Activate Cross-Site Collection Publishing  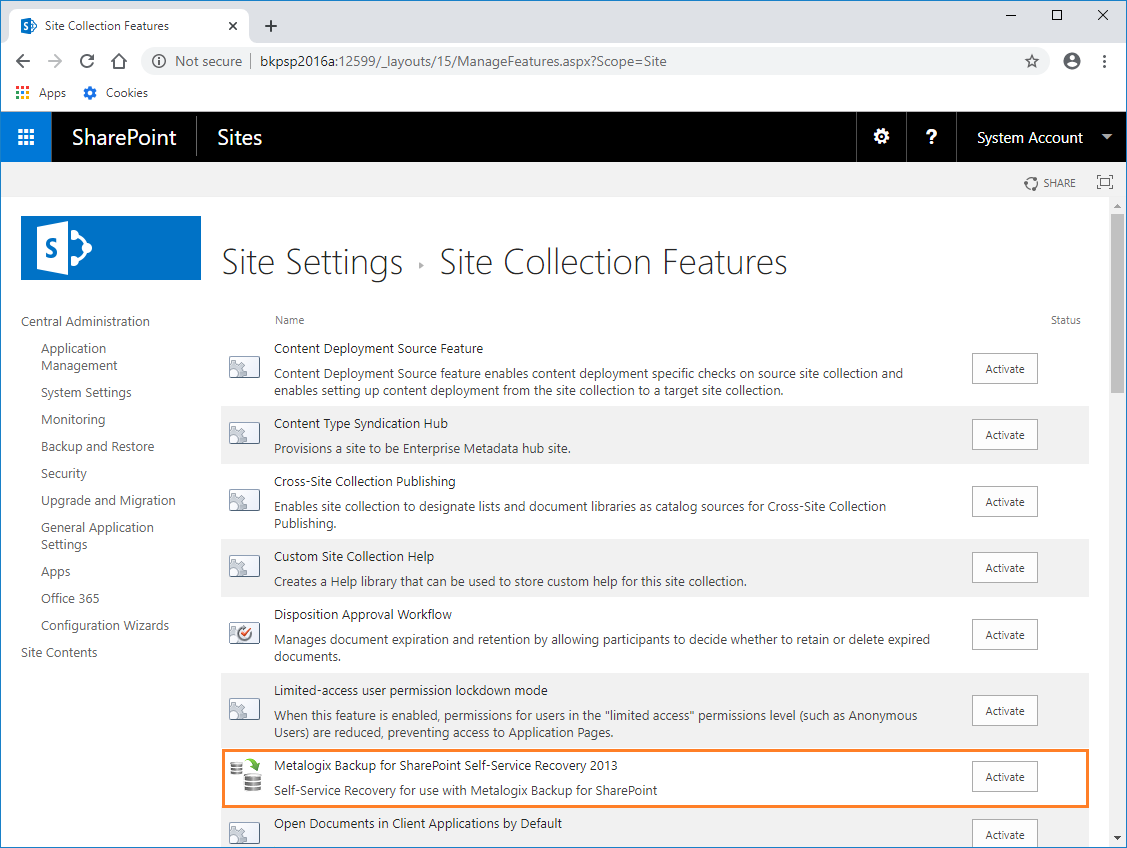[x=1004, y=502]
